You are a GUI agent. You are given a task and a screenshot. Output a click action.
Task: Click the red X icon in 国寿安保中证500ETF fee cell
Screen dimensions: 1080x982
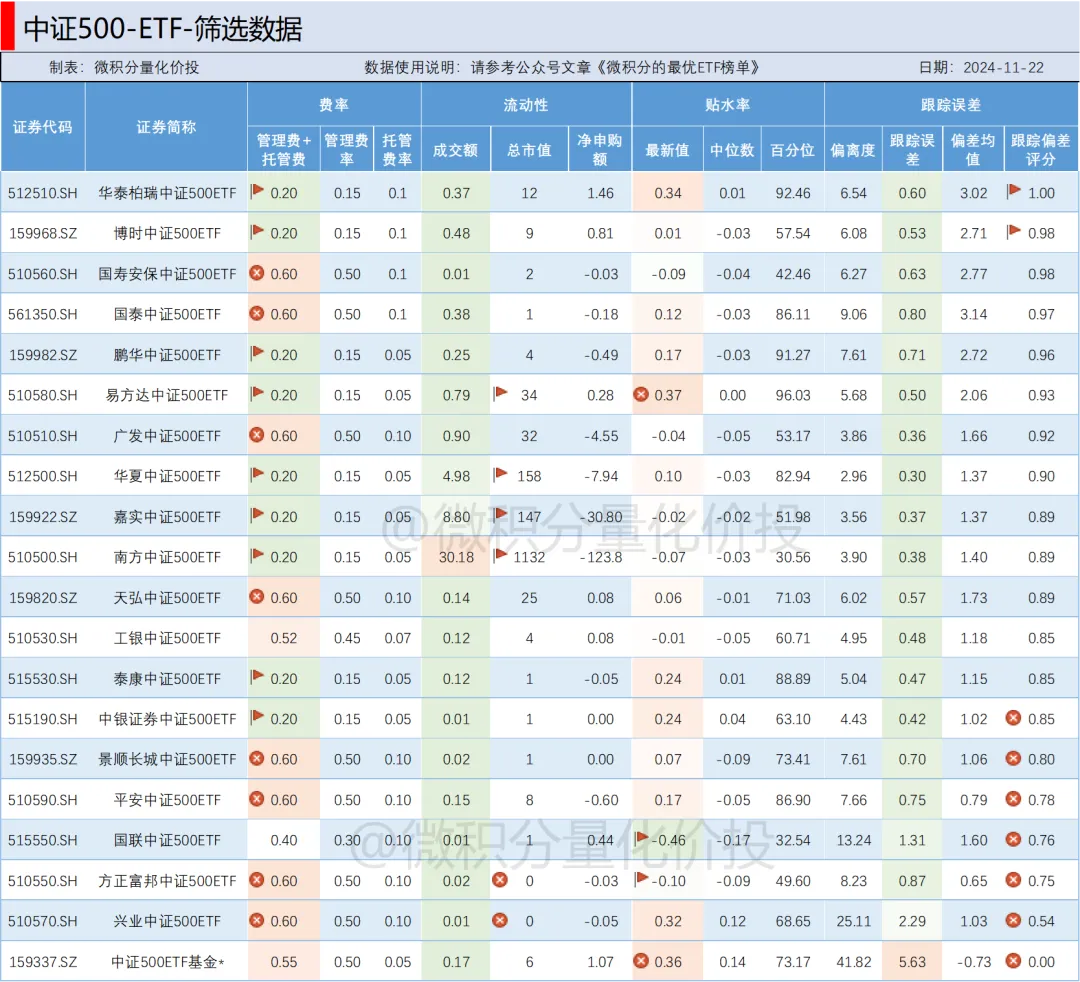(x=257, y=273)
